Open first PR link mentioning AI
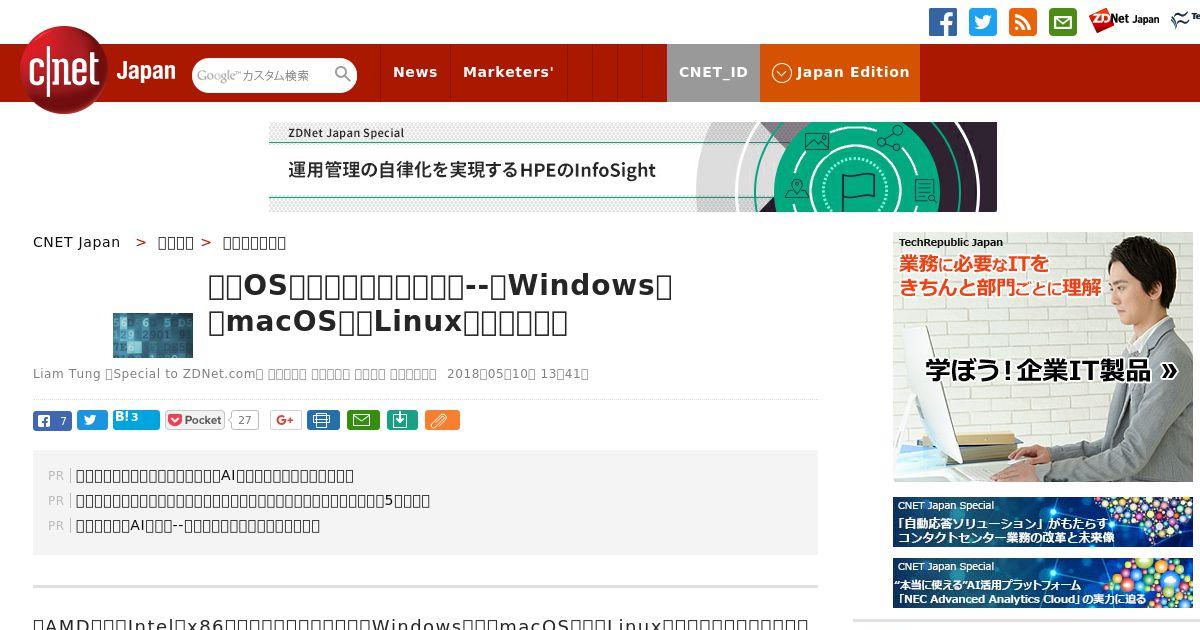The width and height of the screenshot is (1200, 630). tap(215, 476)
